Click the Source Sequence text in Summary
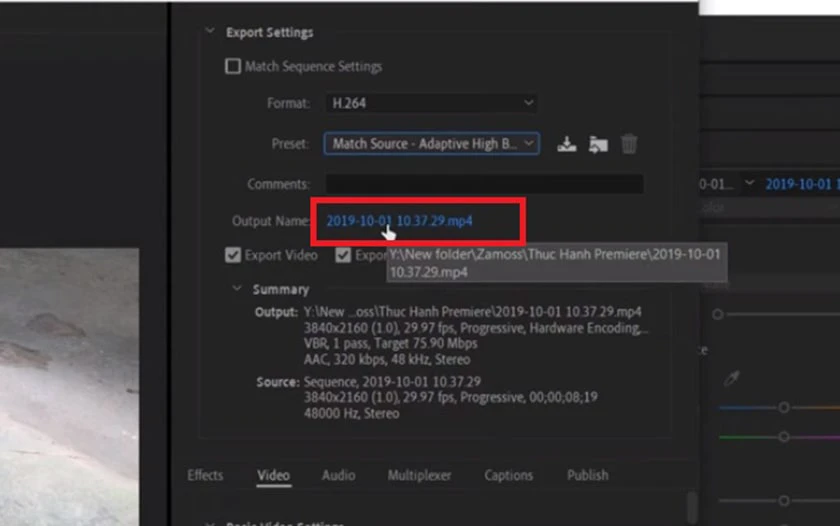The width and height of the screenshot is (840, 526). 392,382
